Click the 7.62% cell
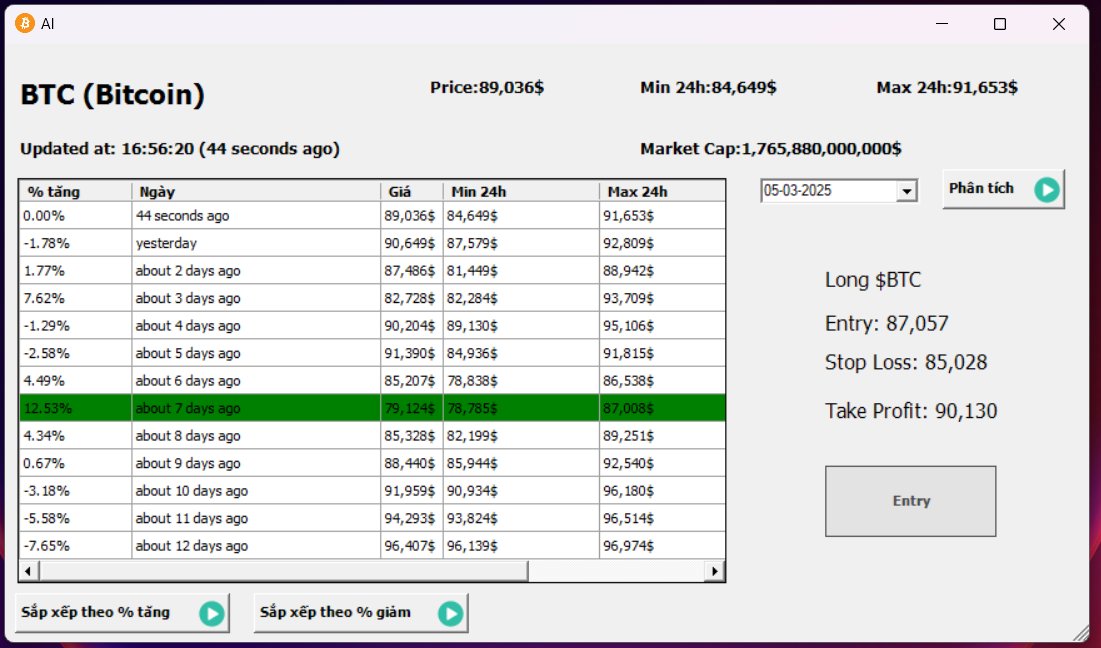1101x648 pixels. click(76, 298)
